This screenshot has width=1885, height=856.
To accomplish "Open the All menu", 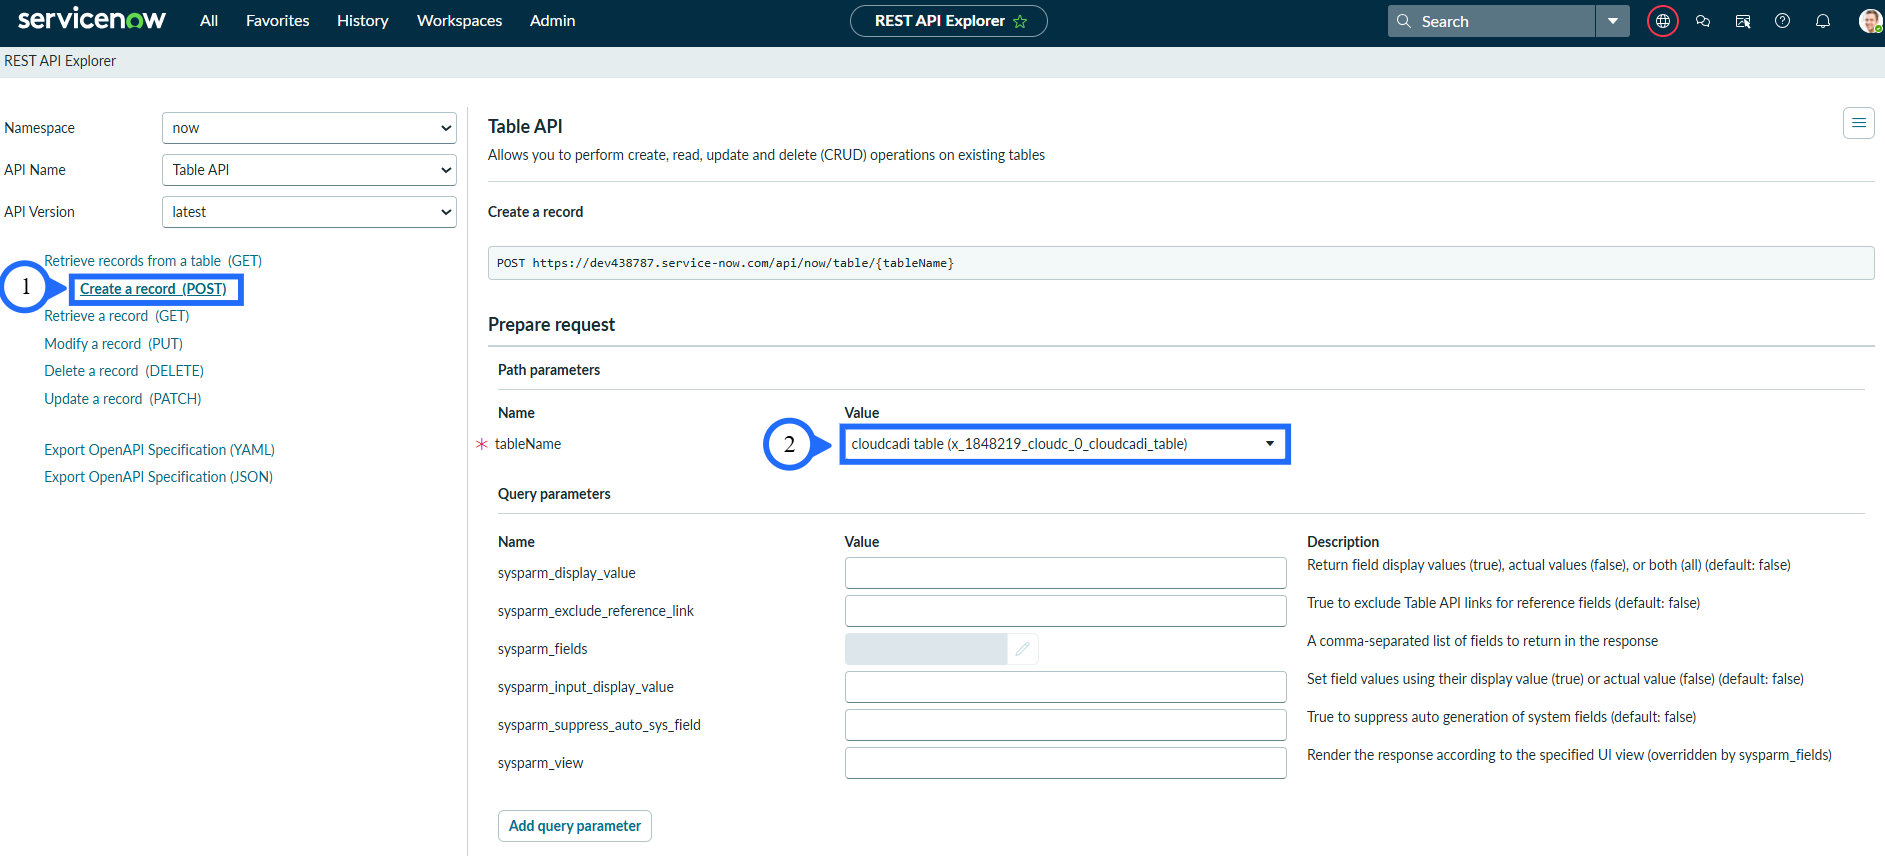I will (x=209, y=21).
